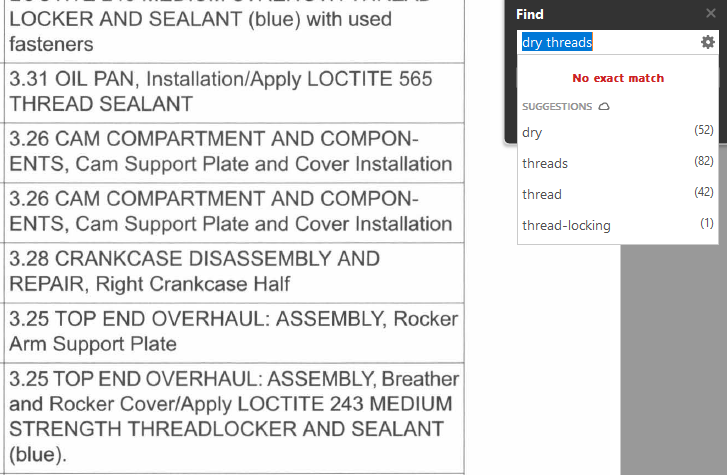Close the Find panel
This screenshot has width=727, height=475.
pos(710,14)
